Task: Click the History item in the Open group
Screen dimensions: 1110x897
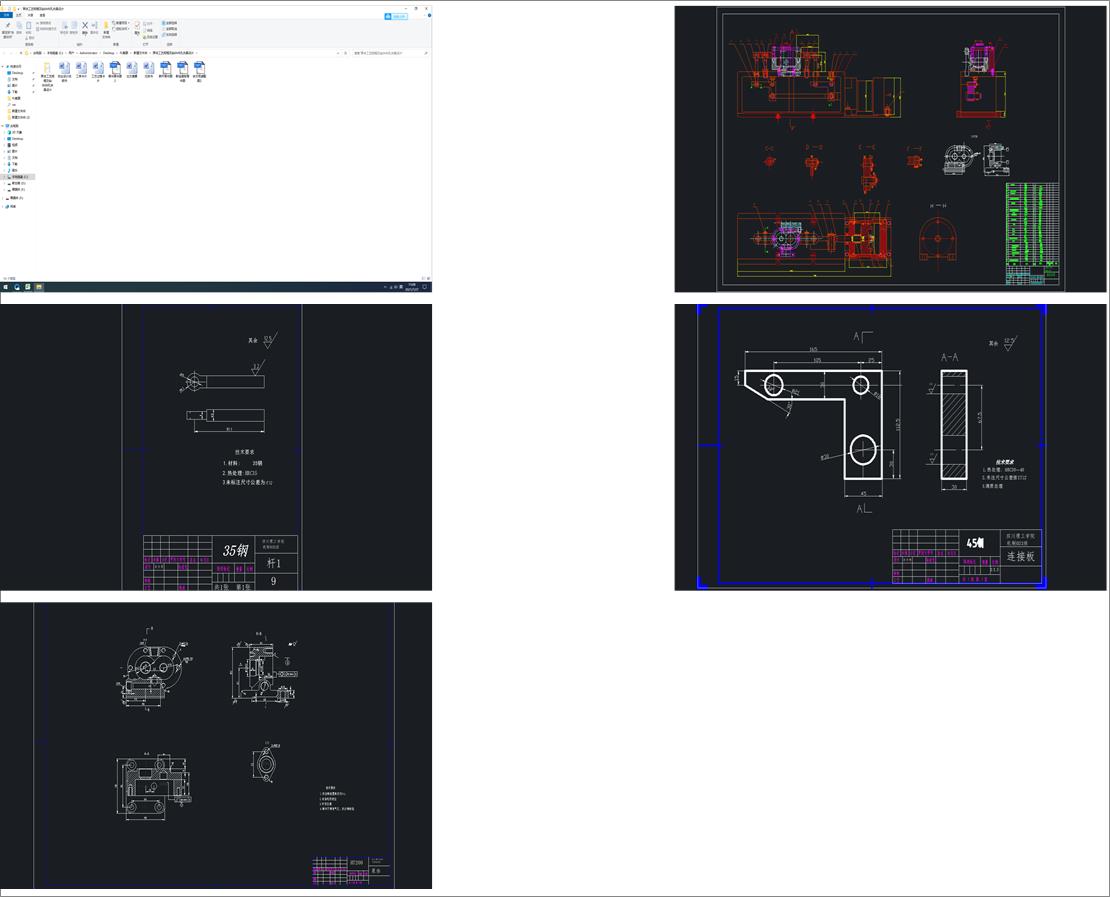Action: point(149,37)
